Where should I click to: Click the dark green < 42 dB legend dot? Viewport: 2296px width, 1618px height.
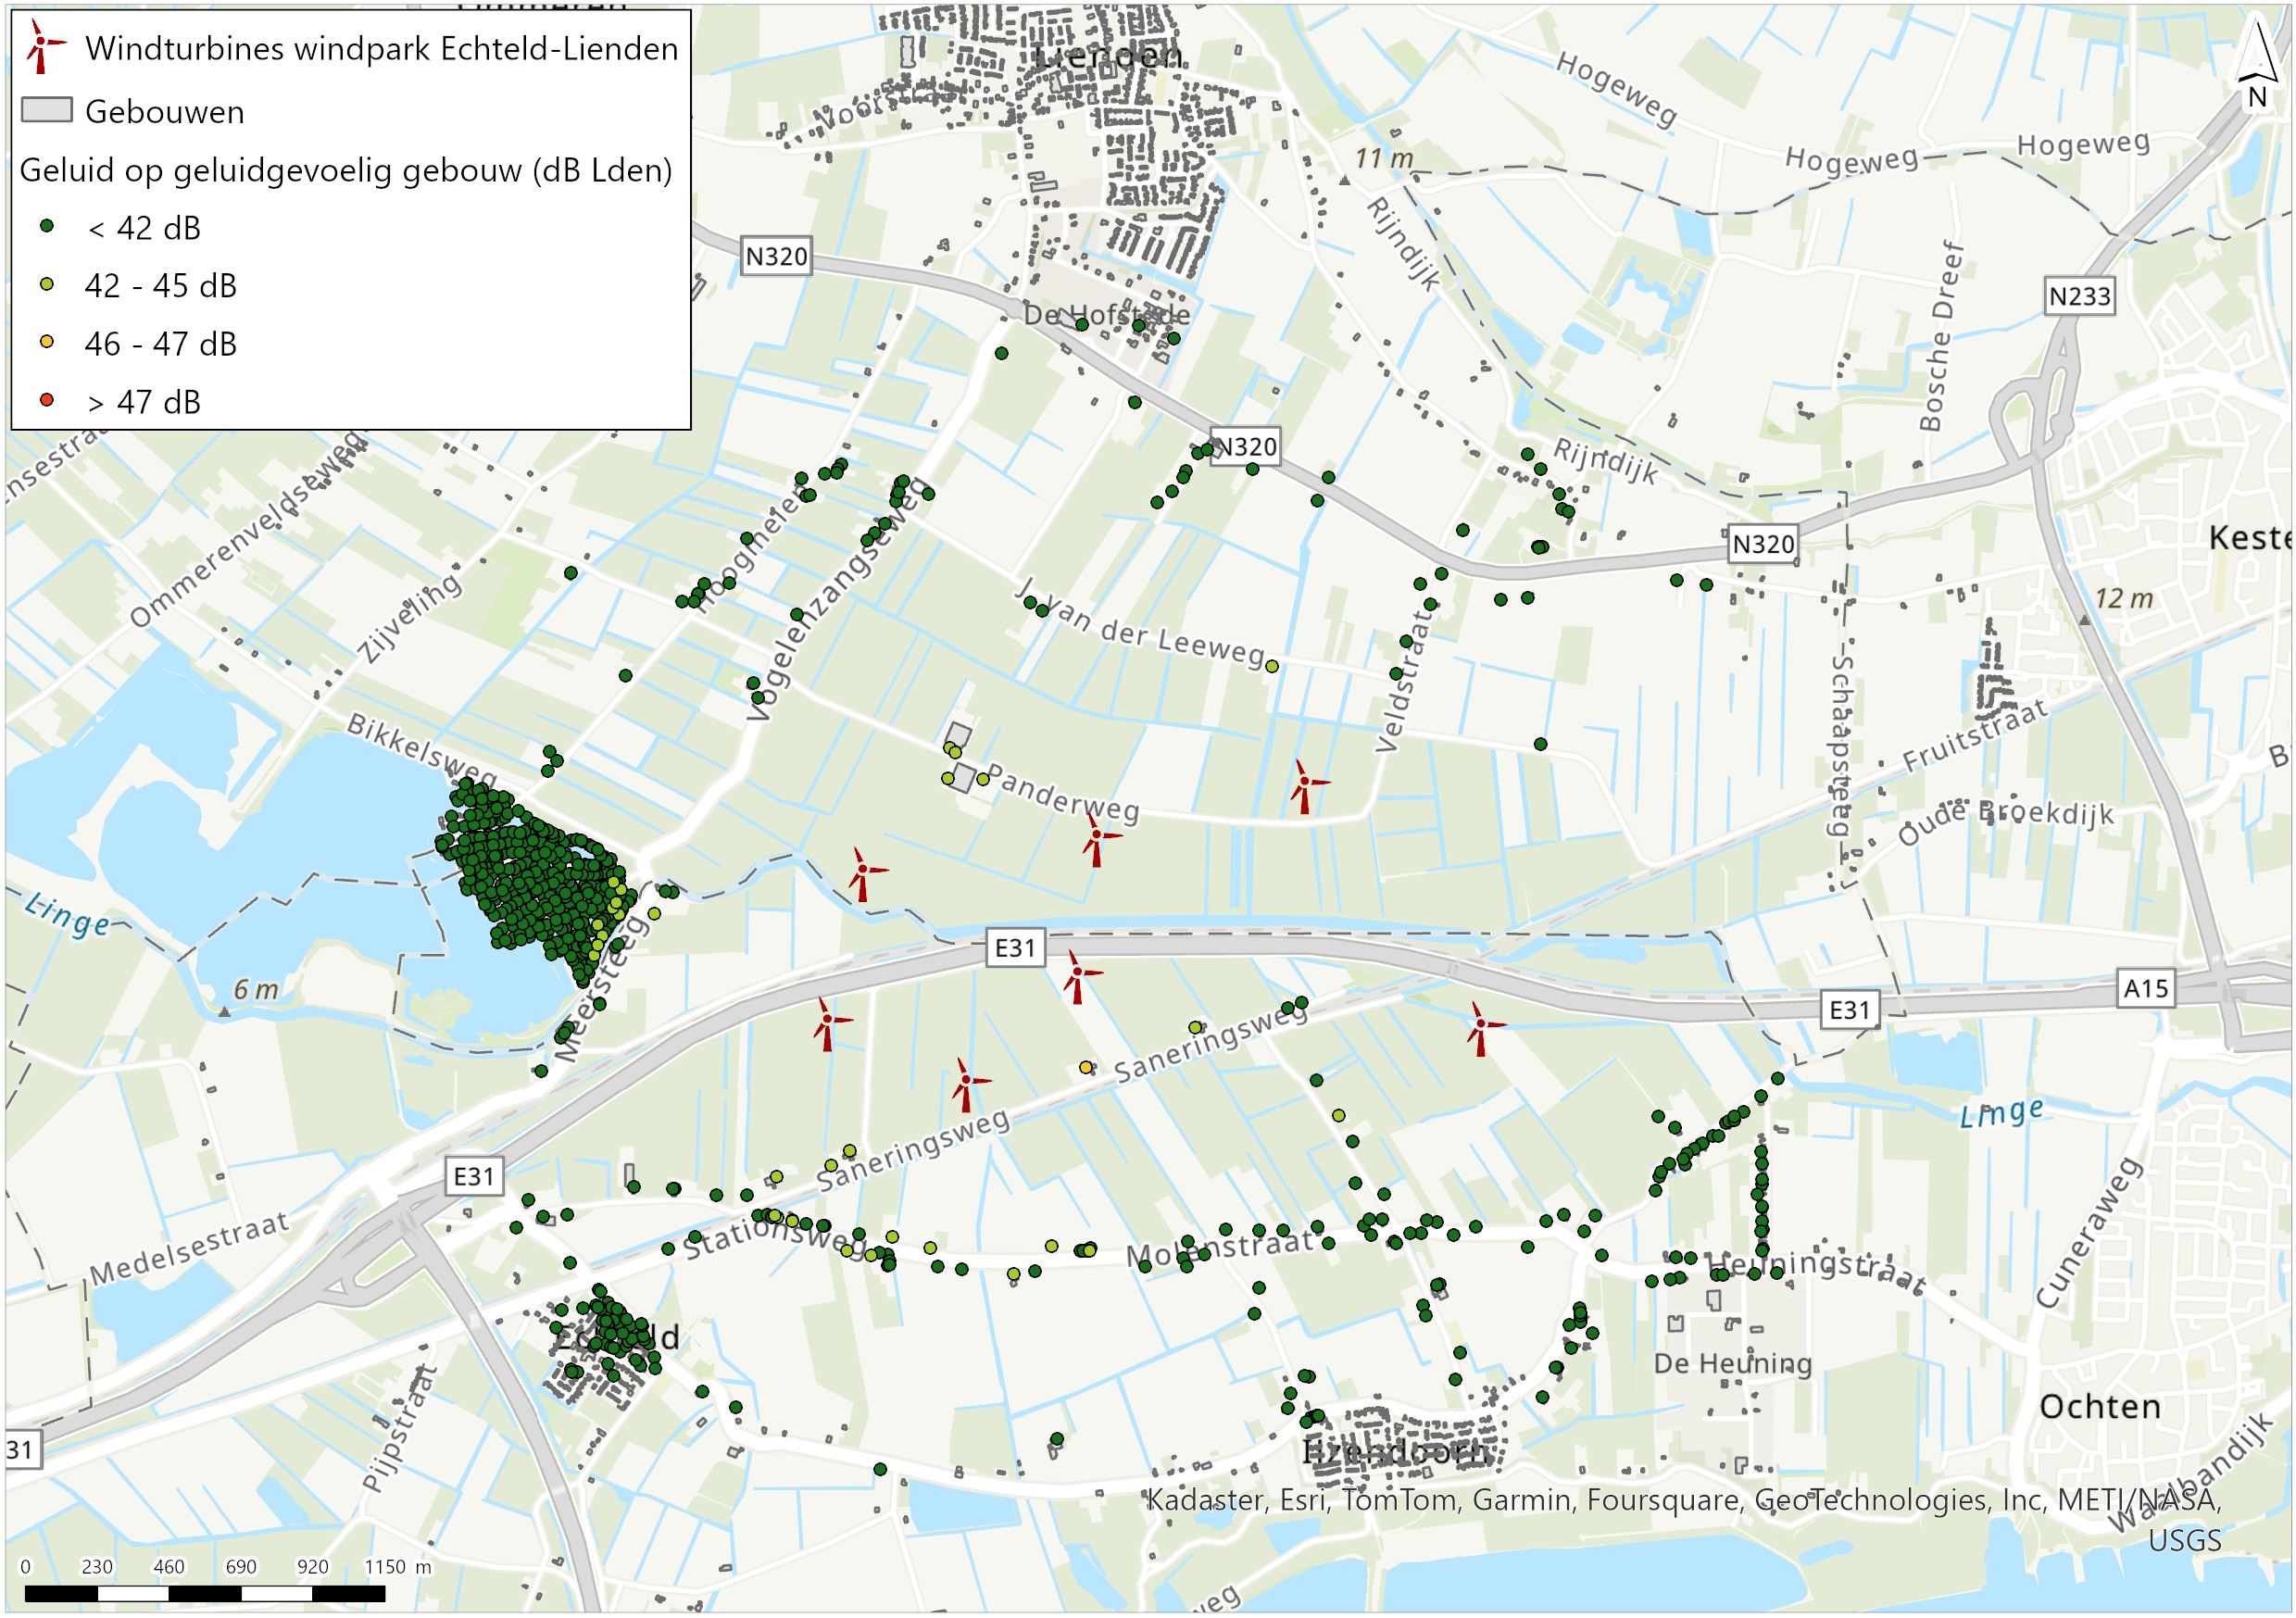coord(47,227)
